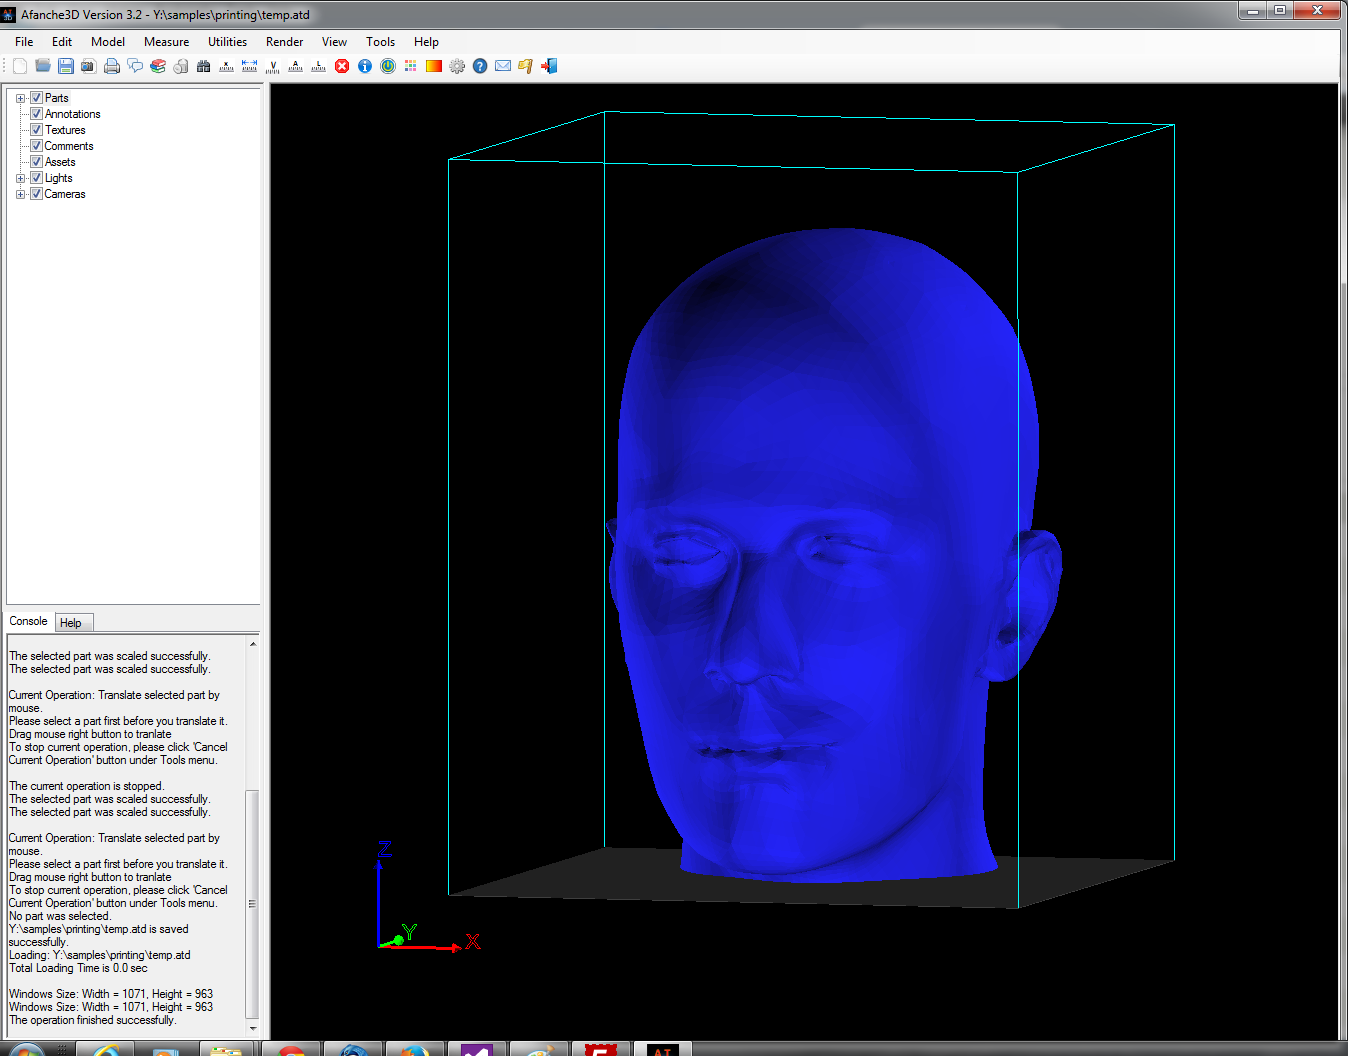
Task: Expand the Lights tree node
Action: 20,178
